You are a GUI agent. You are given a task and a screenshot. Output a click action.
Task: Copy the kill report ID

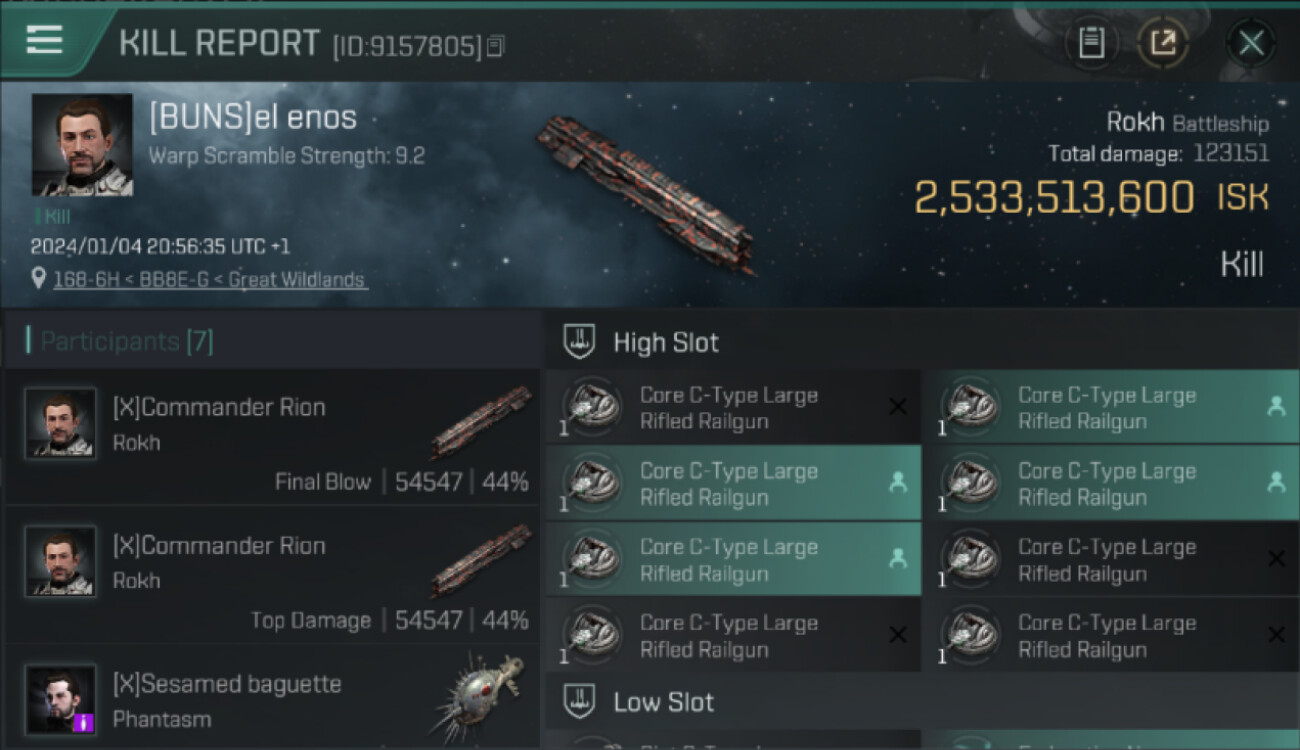coord(496,46)
